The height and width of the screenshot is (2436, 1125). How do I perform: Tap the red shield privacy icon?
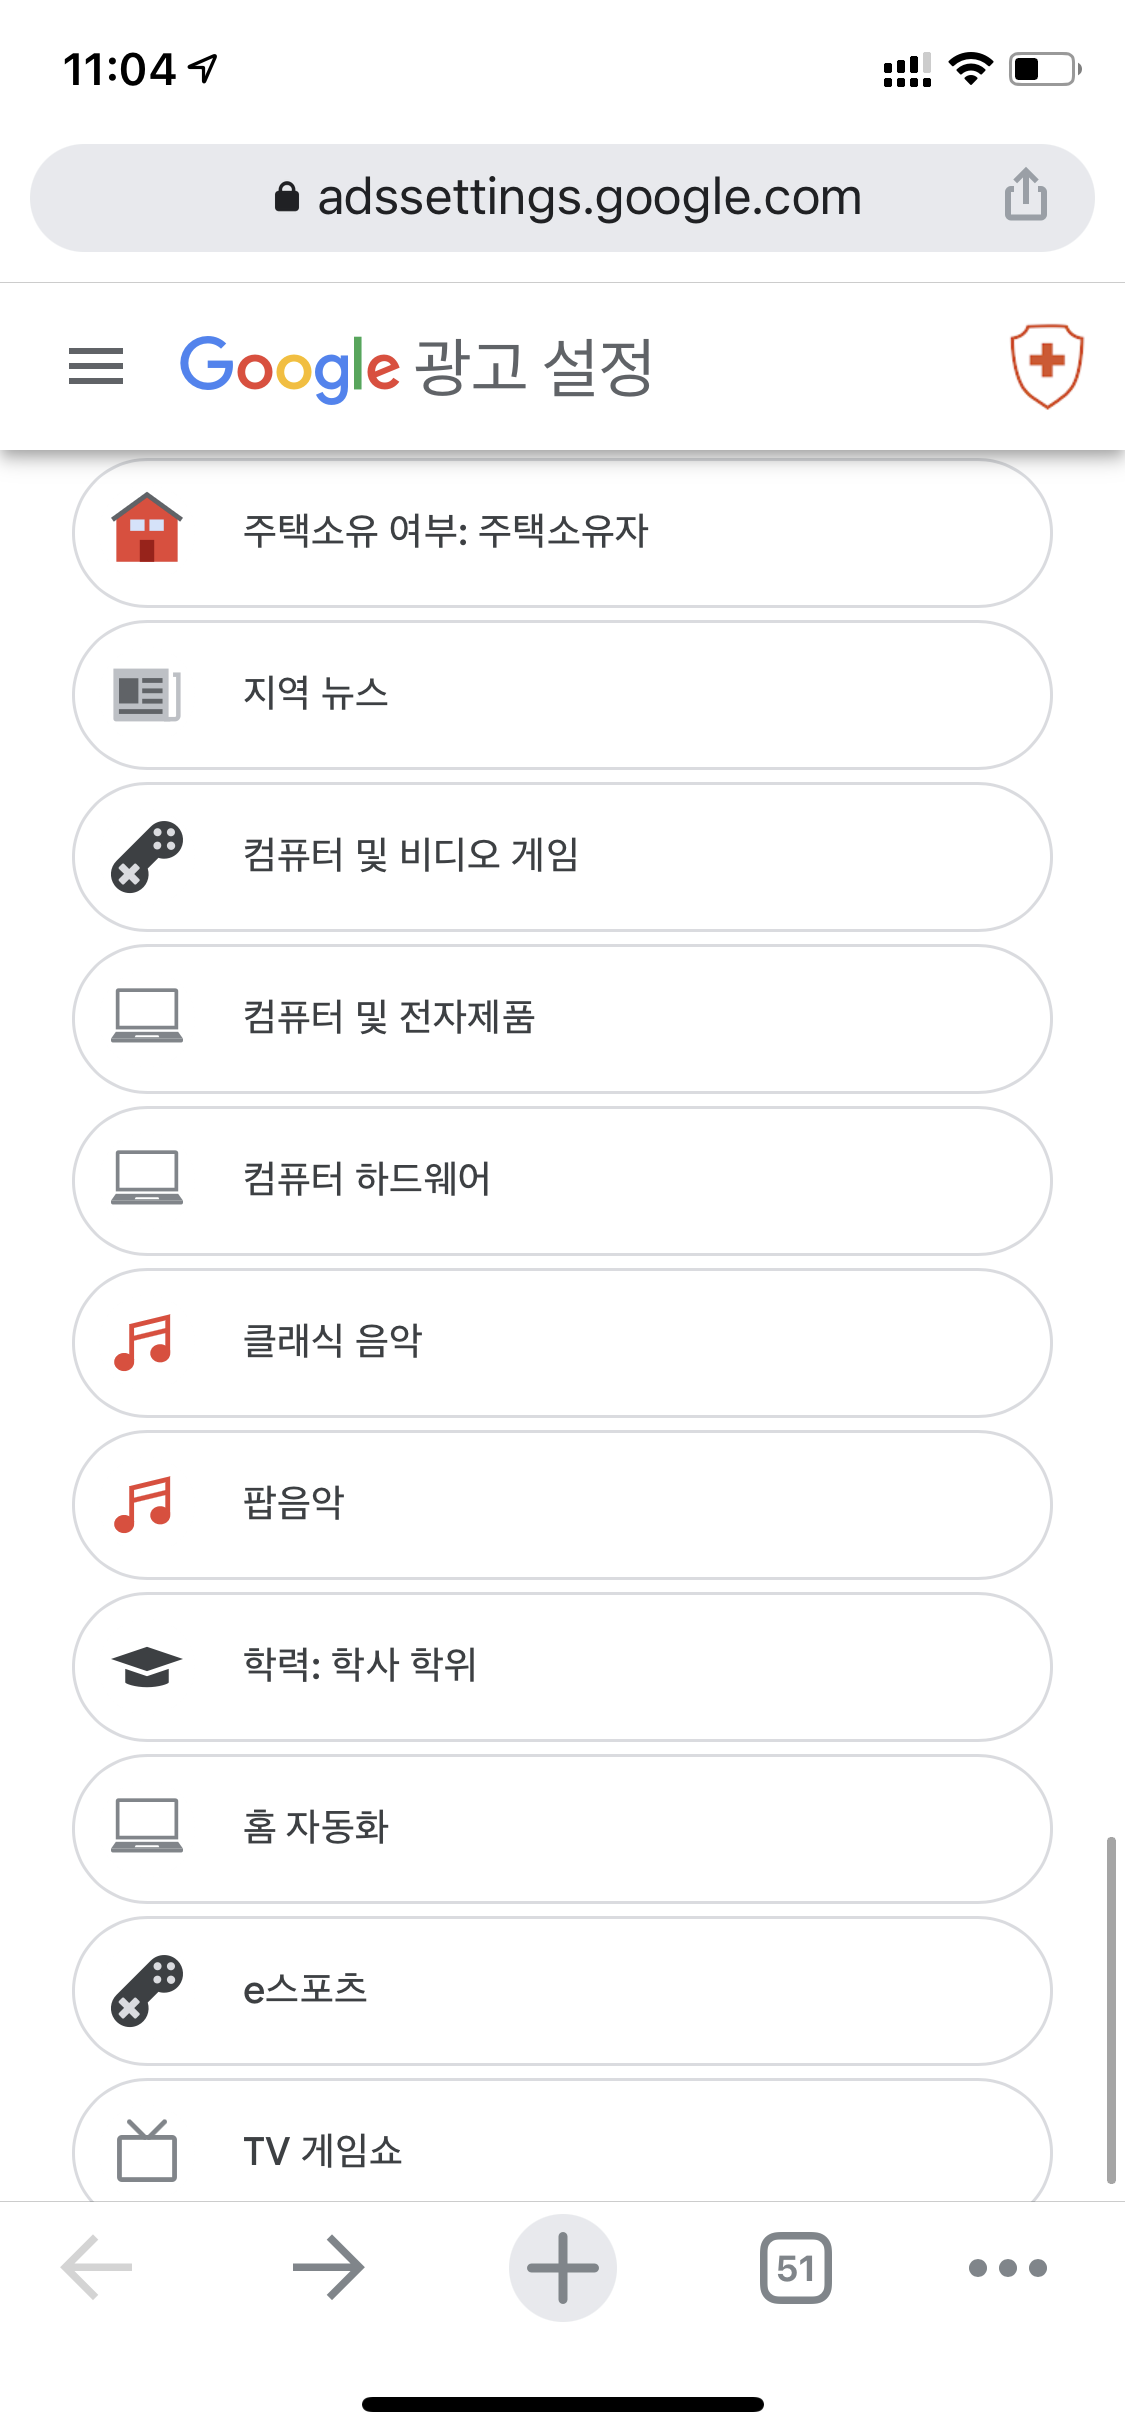pyautogui.click(x=1046, y=365)
